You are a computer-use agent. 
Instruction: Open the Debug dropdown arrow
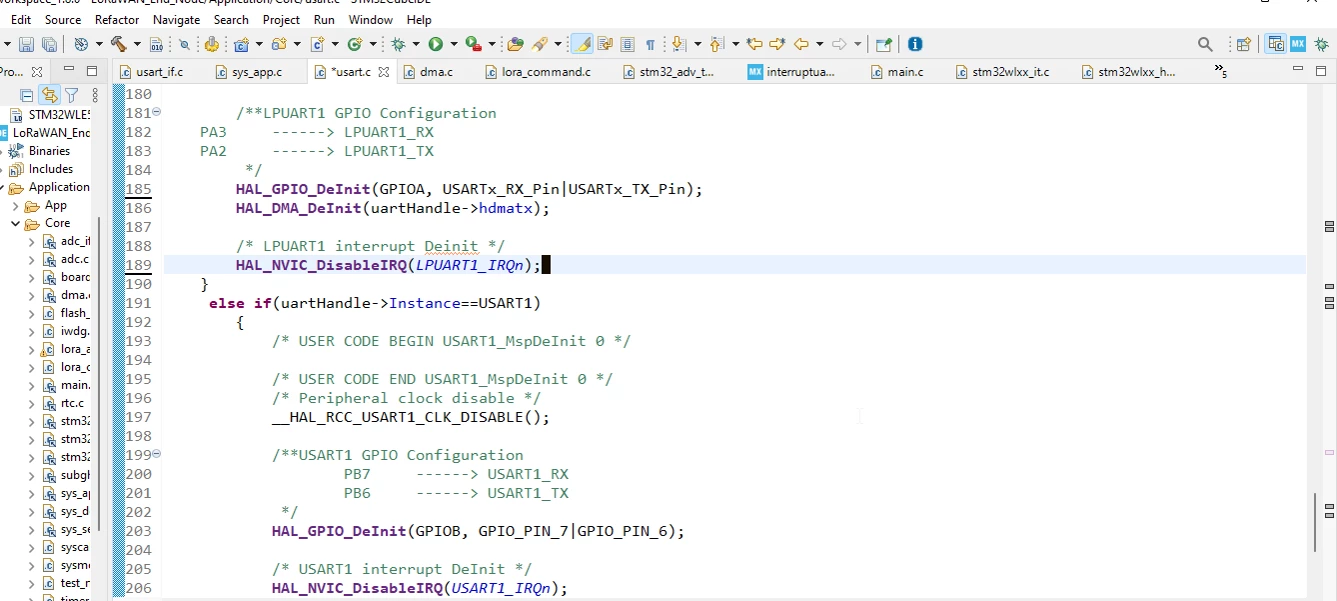[415, 44]
